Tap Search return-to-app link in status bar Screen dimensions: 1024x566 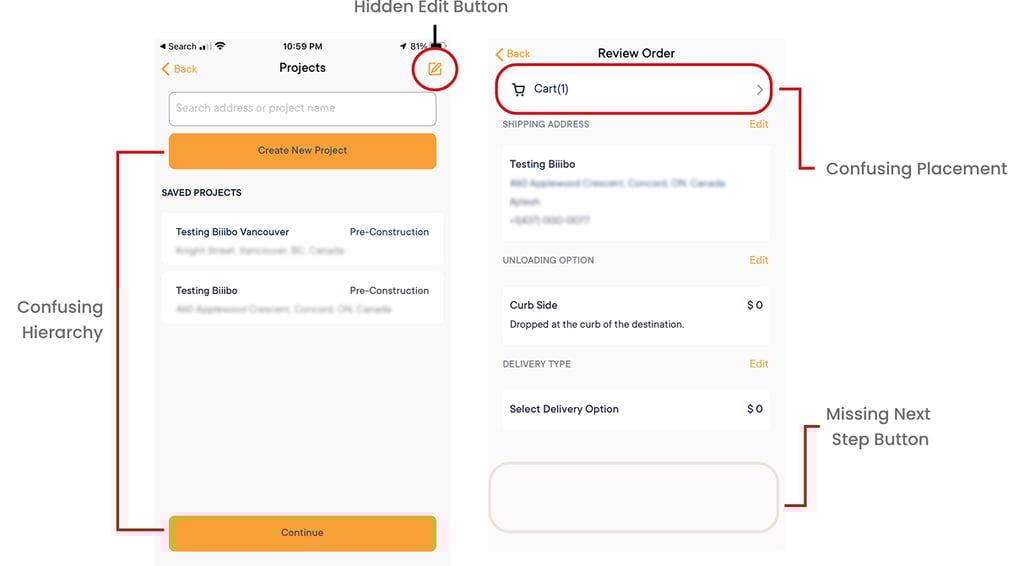tap(178, 46)
